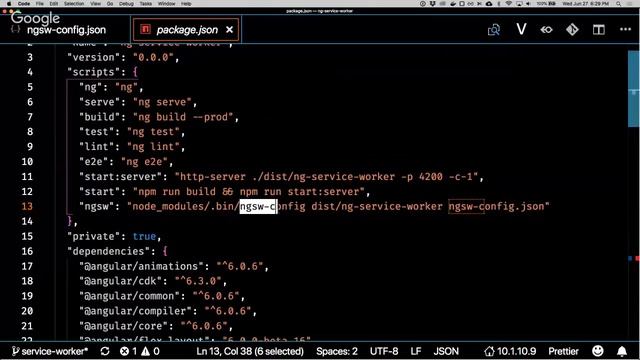This screenshot has width=640, height=360.
Task: Click the "npm run build && npm run start:server" value
Action: [249, 191]
